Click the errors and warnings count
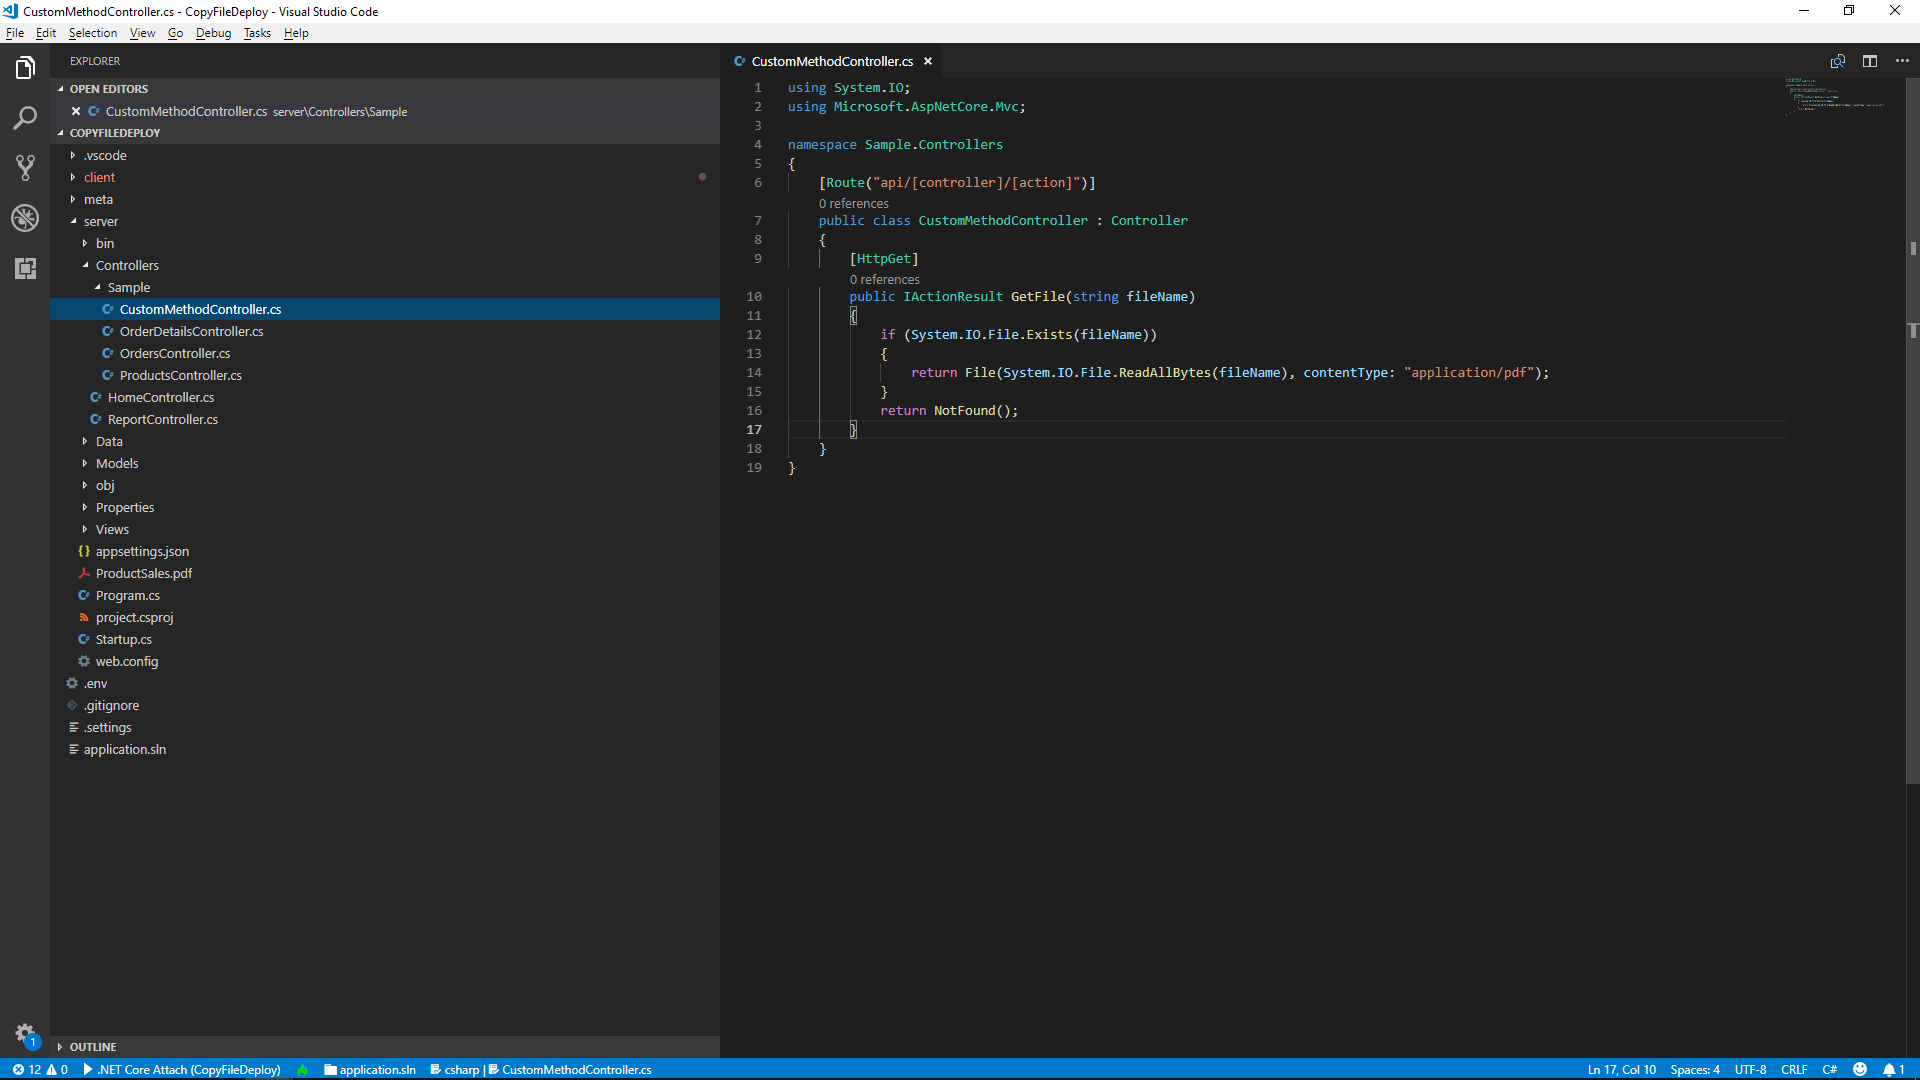1920x1080 pixels. pyautogui.click(x=40, y=1069)
